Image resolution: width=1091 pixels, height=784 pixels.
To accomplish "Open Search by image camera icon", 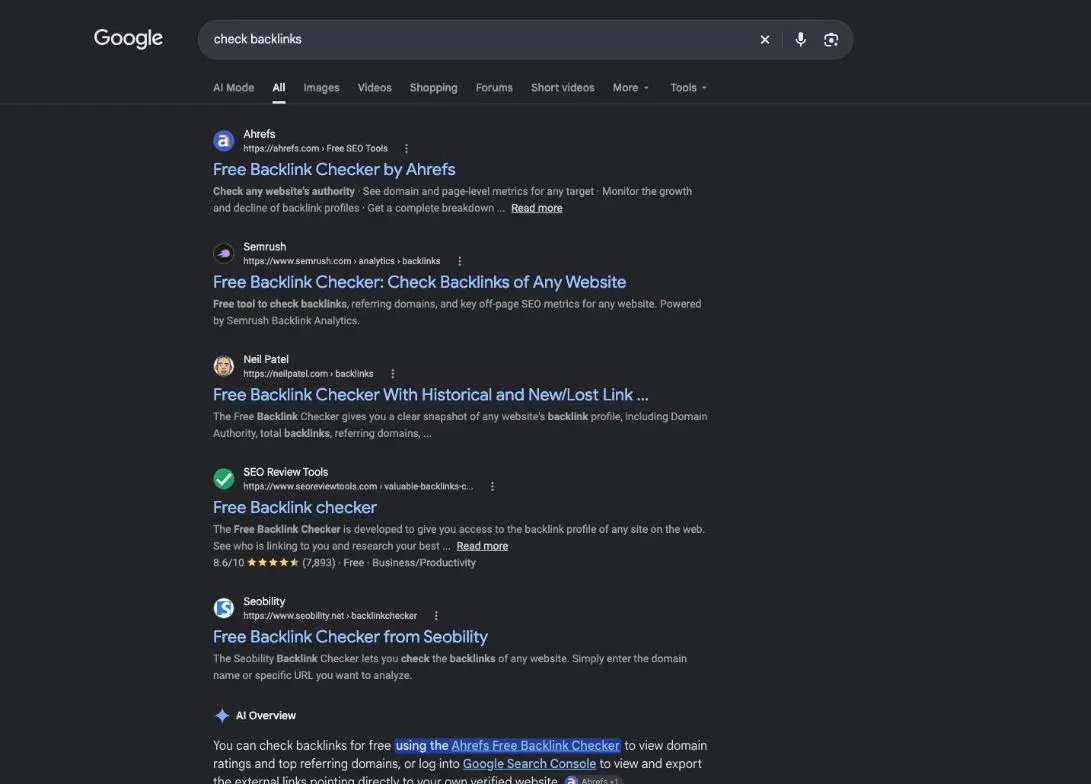I will (831, 40).
